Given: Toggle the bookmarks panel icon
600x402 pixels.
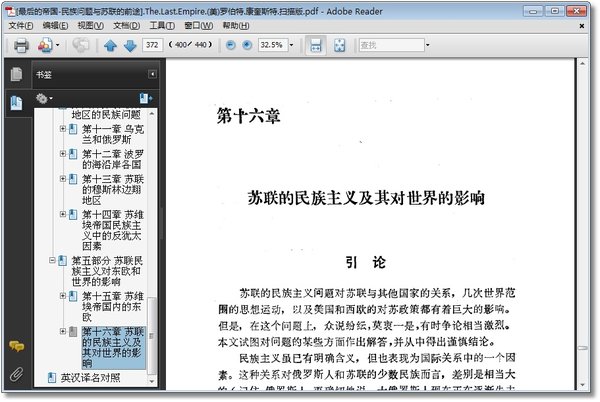Looking at the screenshot, I should [x=16, y=103].
